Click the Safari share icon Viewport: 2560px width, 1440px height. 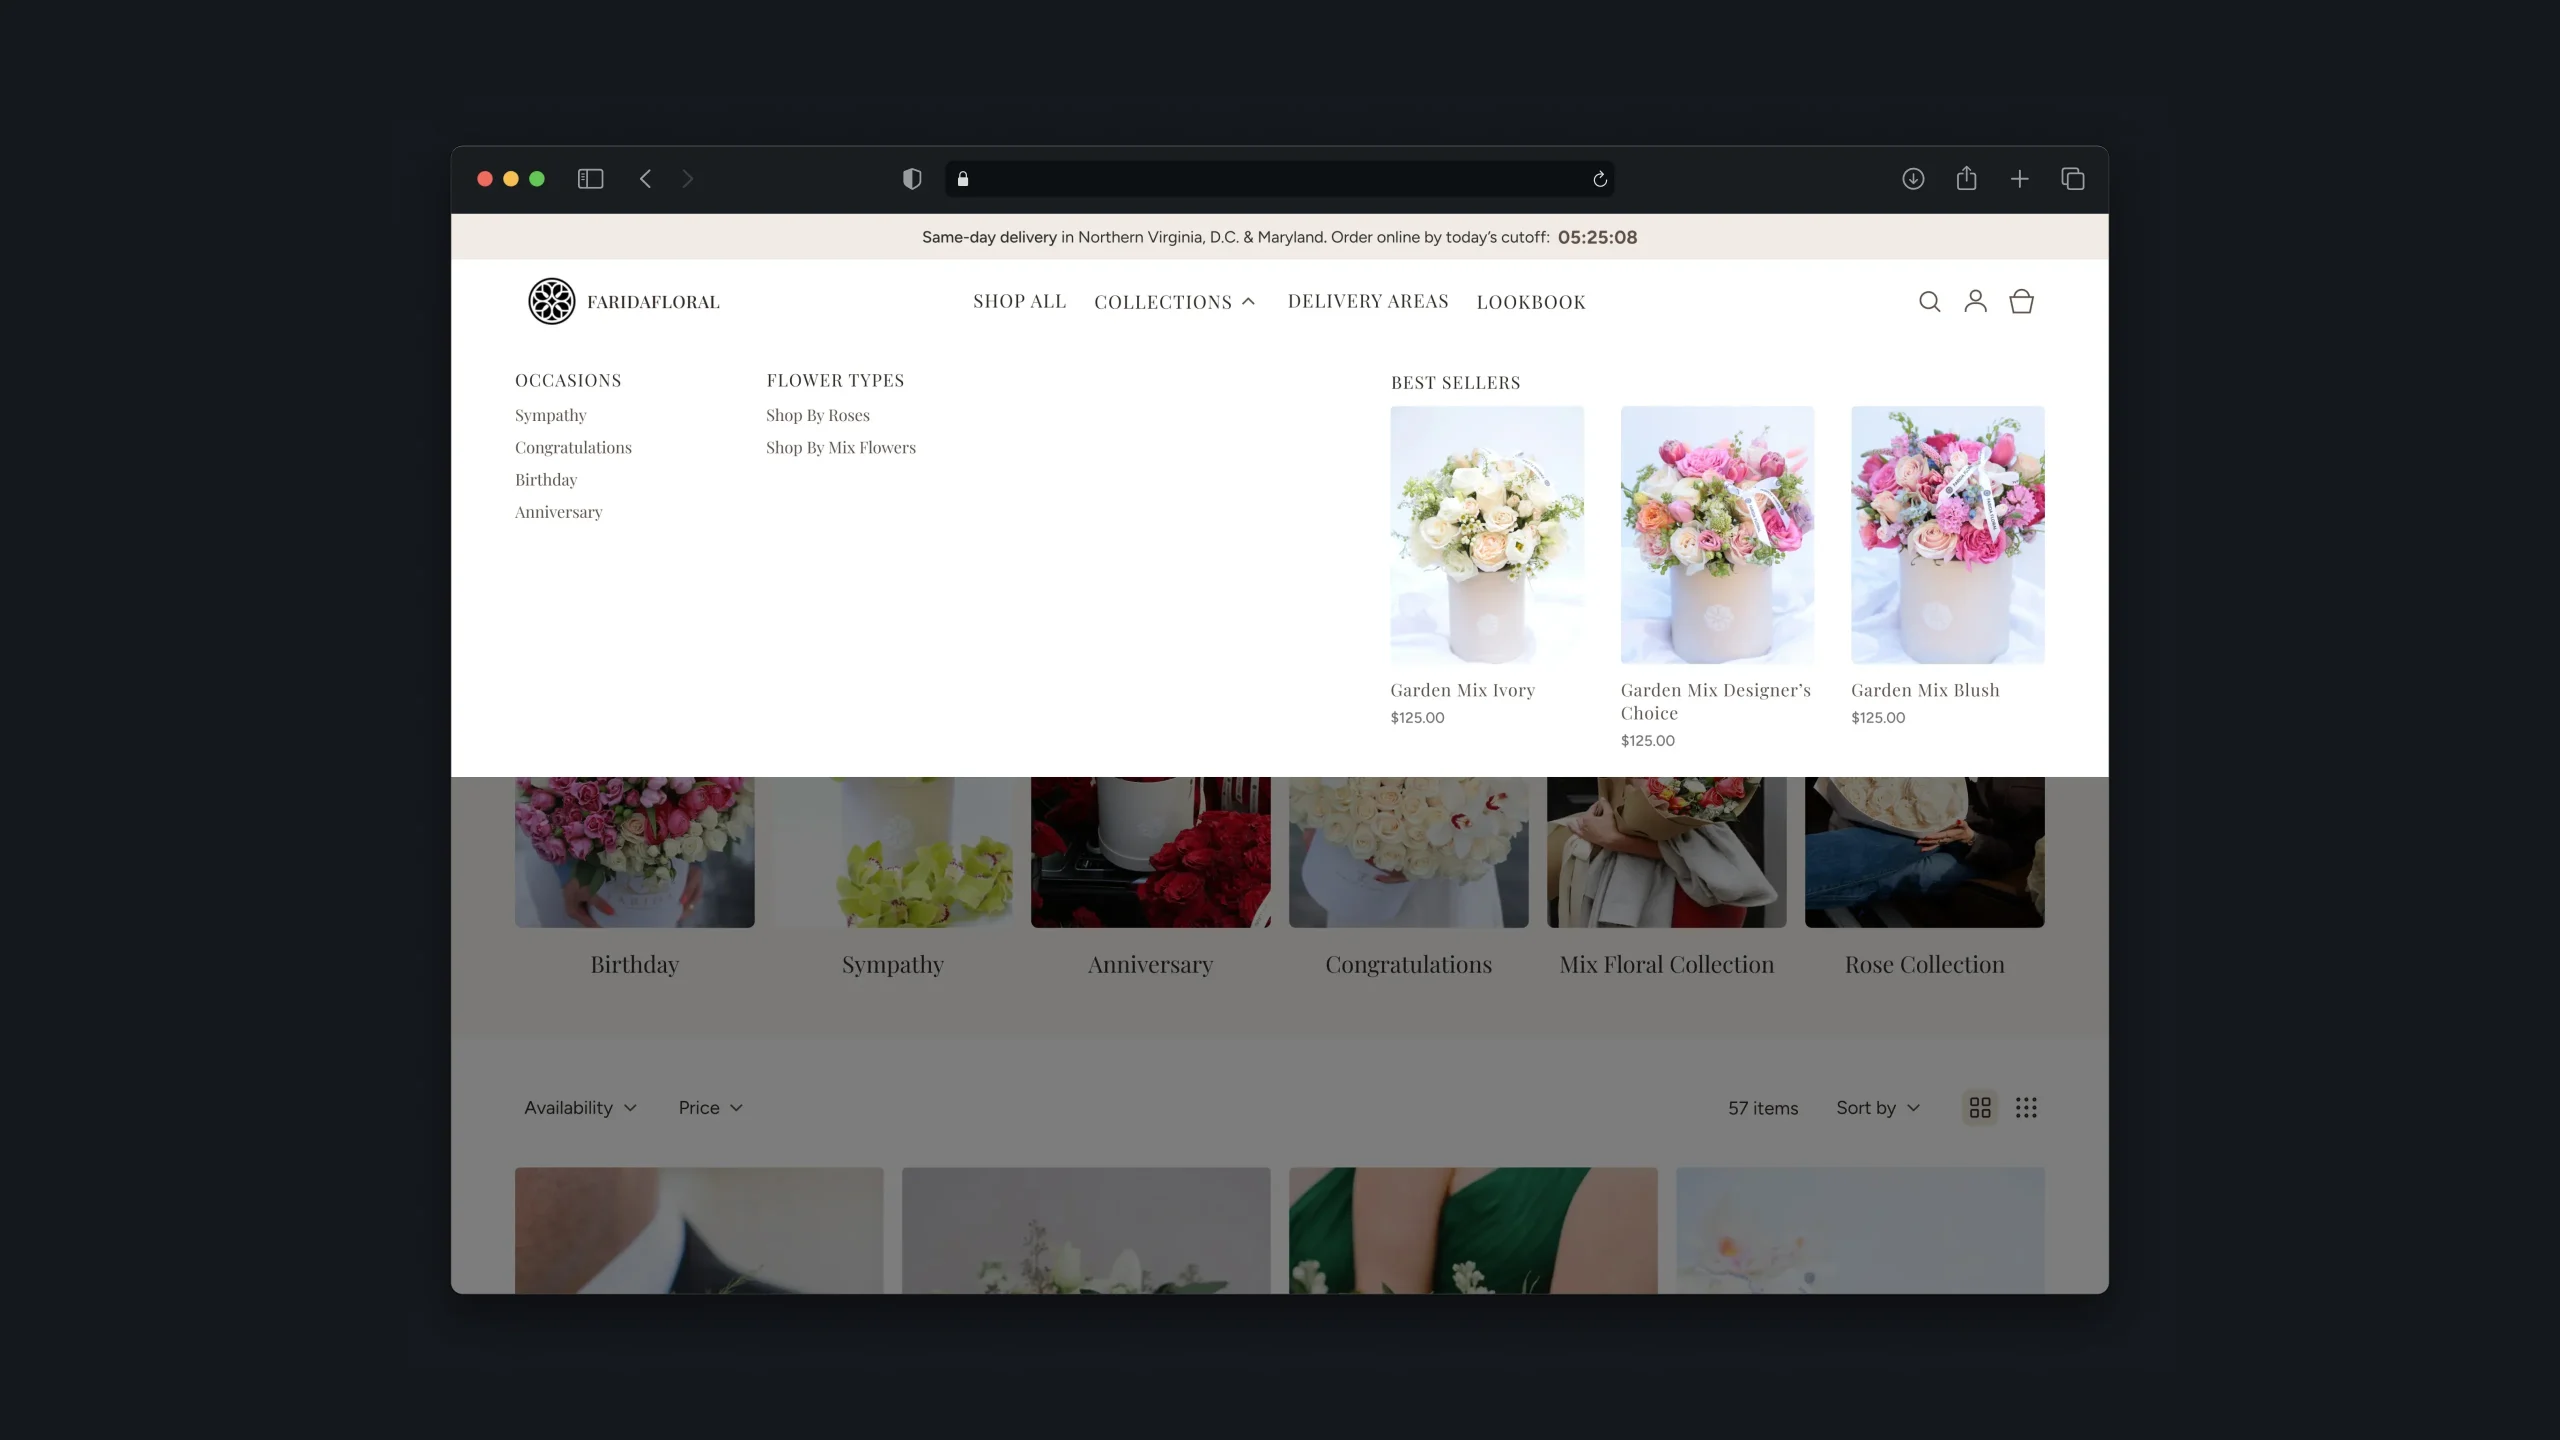click(1966, 178)
